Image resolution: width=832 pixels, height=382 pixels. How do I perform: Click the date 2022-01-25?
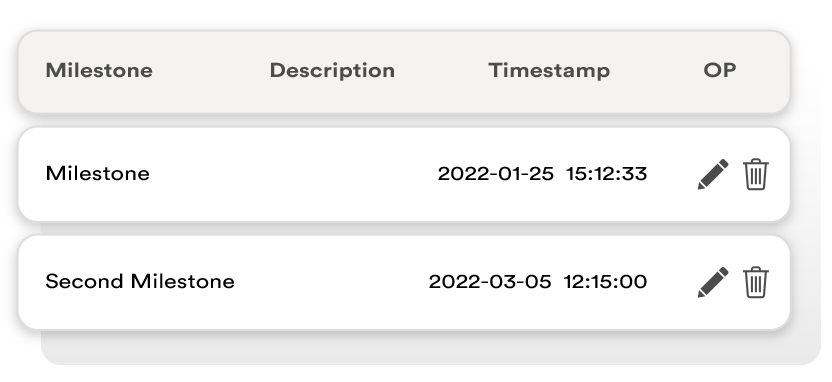(x=496, y=173)
